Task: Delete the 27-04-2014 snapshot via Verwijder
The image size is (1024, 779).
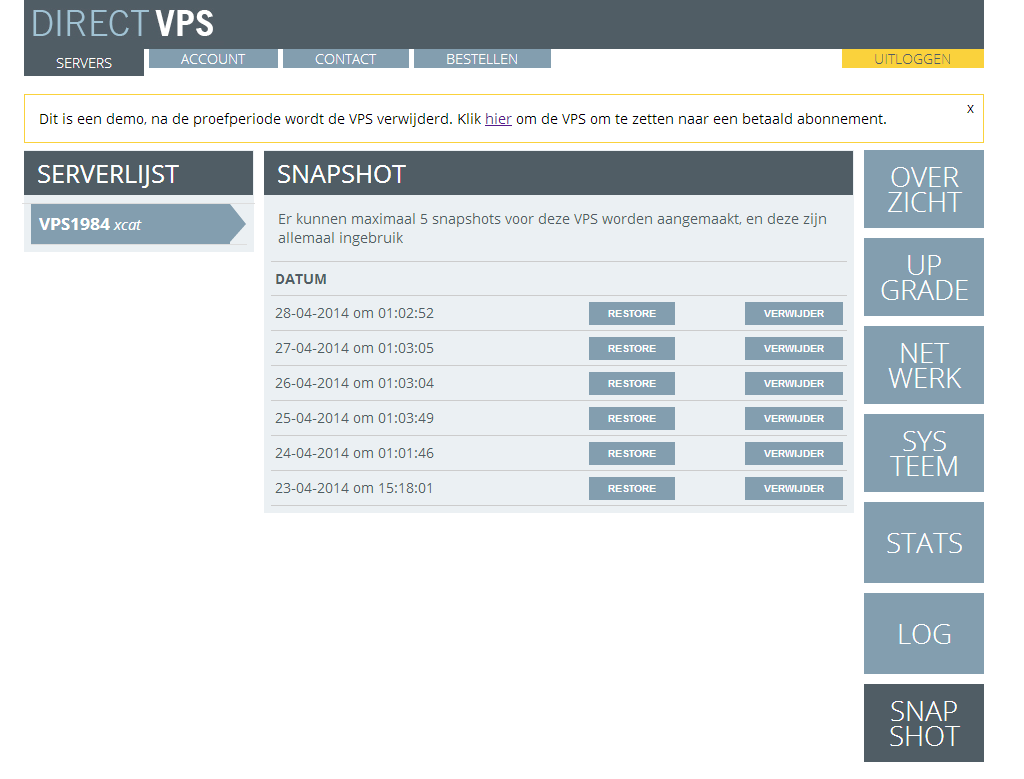Action: [794, 349]
